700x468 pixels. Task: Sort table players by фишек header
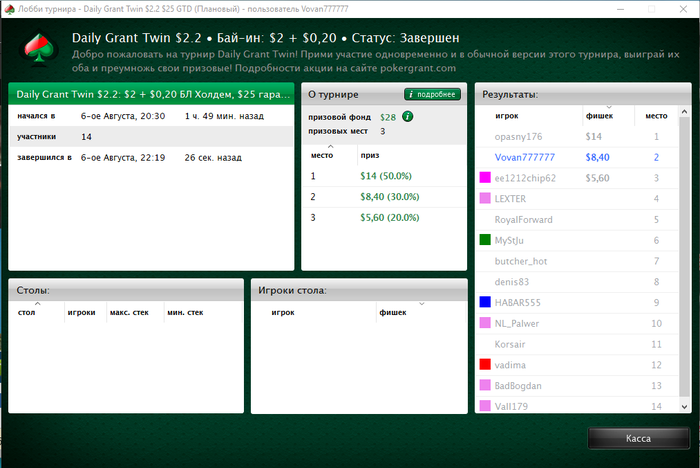tap(393, 312)
